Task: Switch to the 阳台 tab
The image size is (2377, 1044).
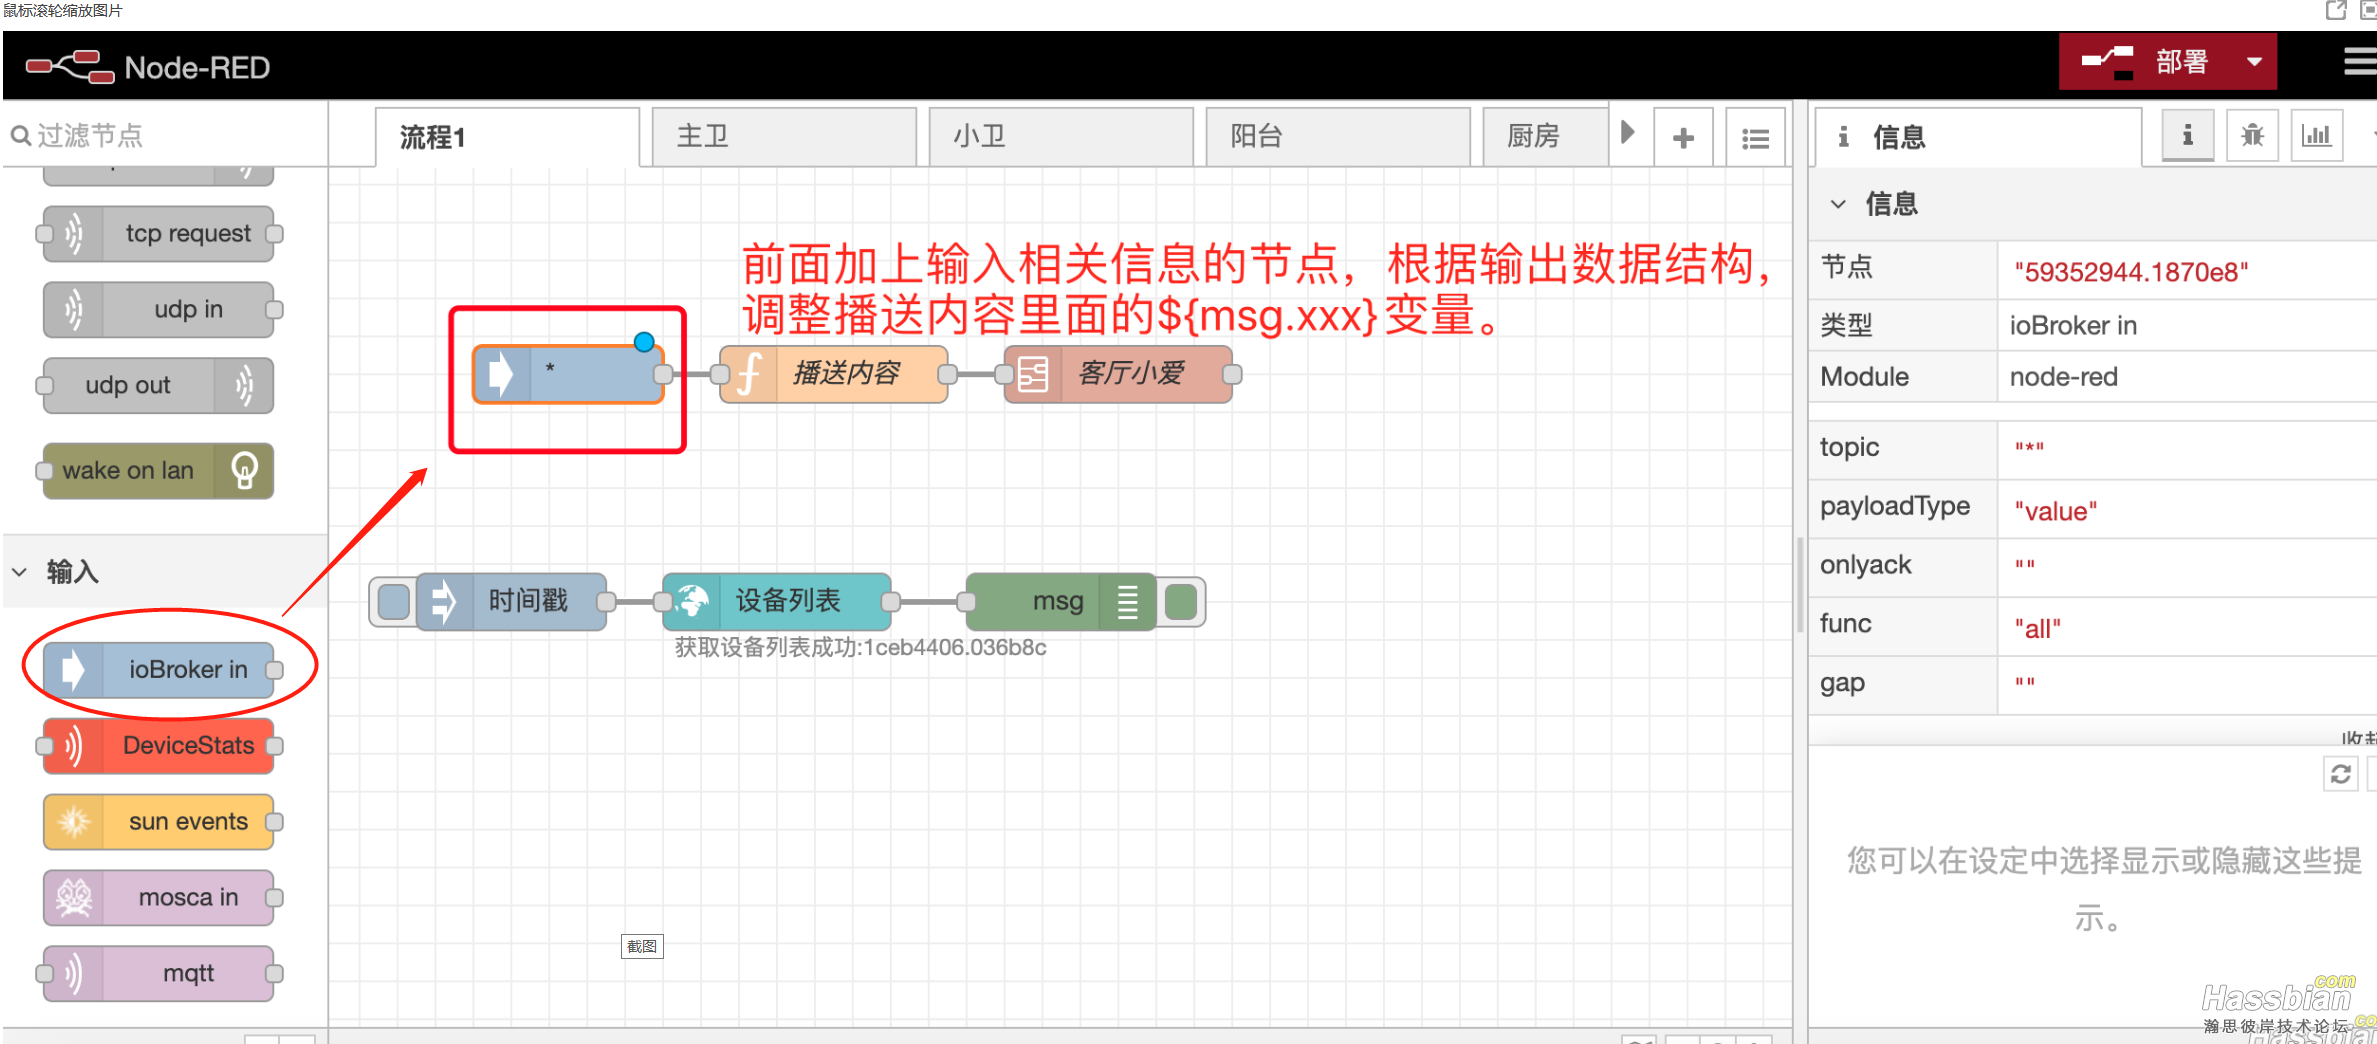Action: [x=1338, y=137]
